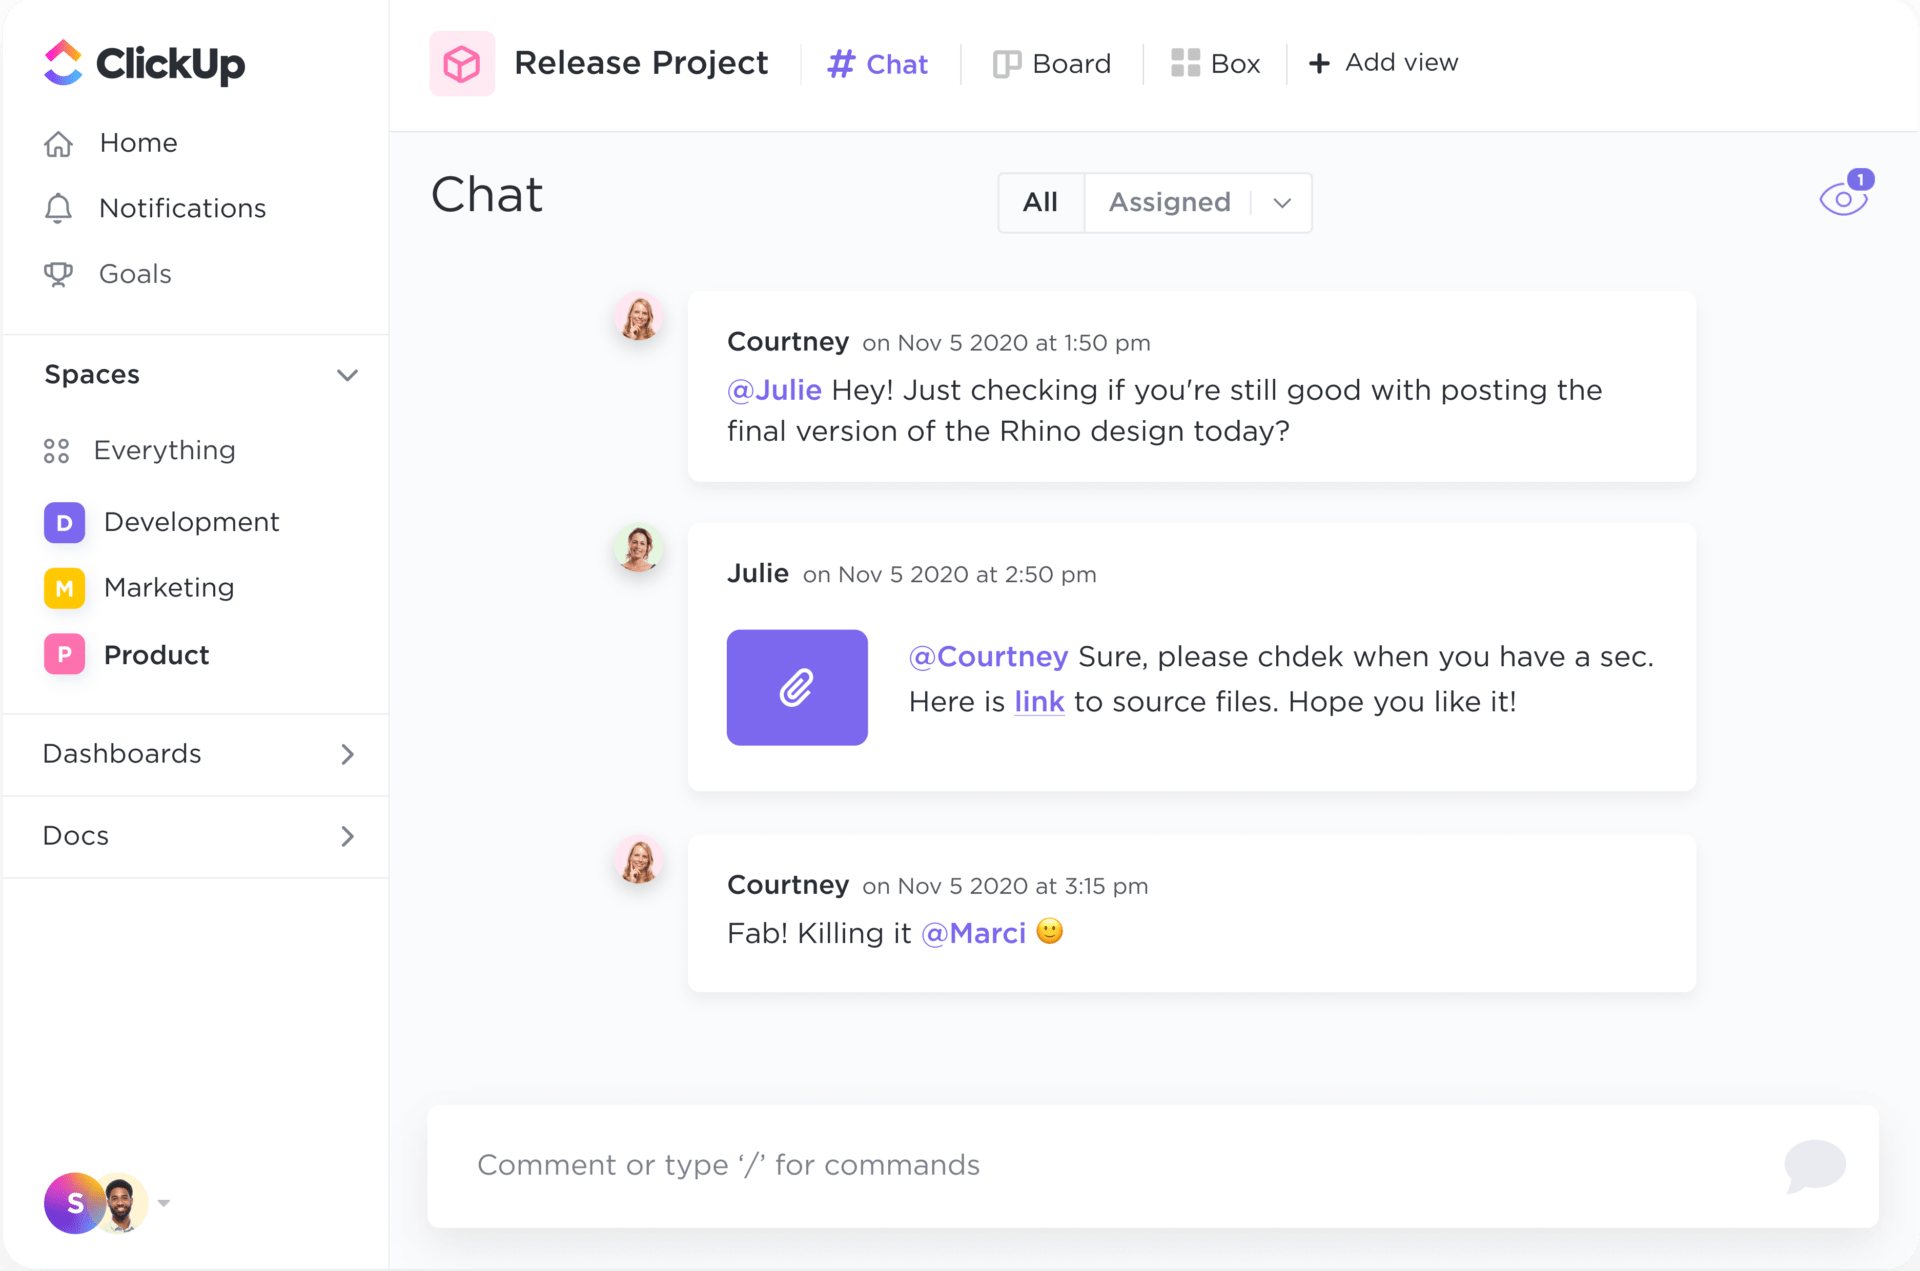Switch filter to All messages
The height and width of the screenshot is (1271, 1920).
coord(1040,202)
